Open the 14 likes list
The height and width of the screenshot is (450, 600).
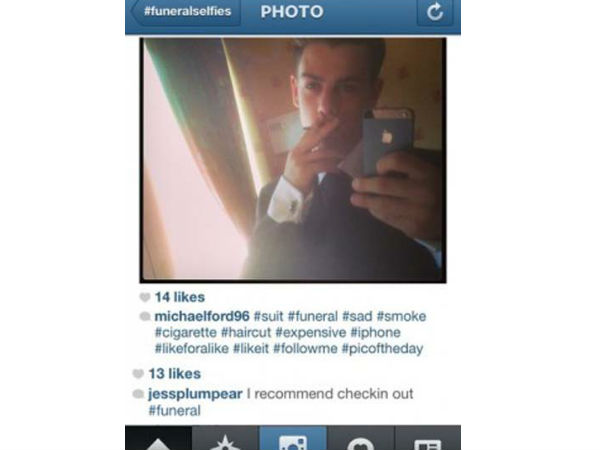179,297
